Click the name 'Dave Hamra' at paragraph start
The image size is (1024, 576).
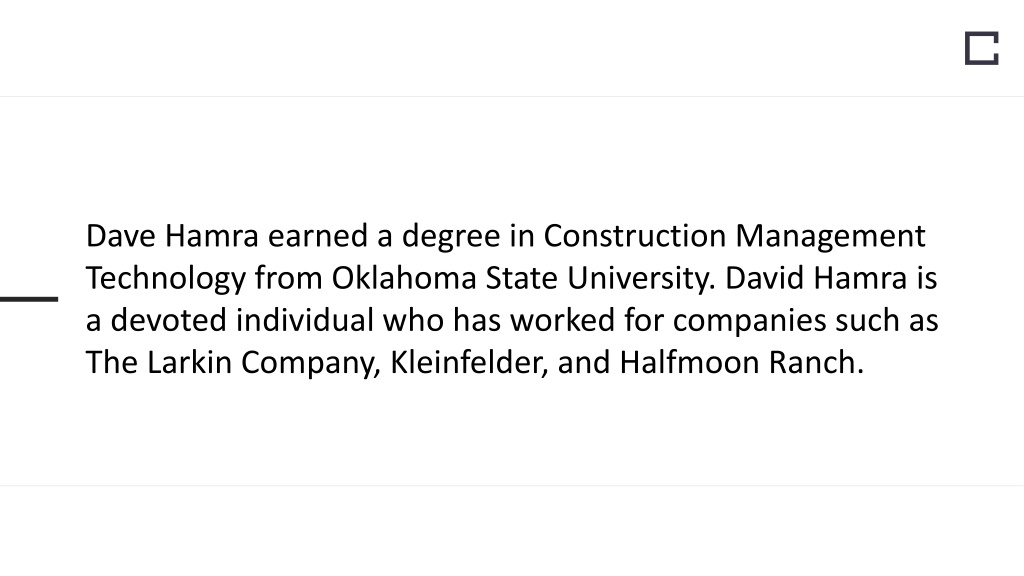pos(172,236)
